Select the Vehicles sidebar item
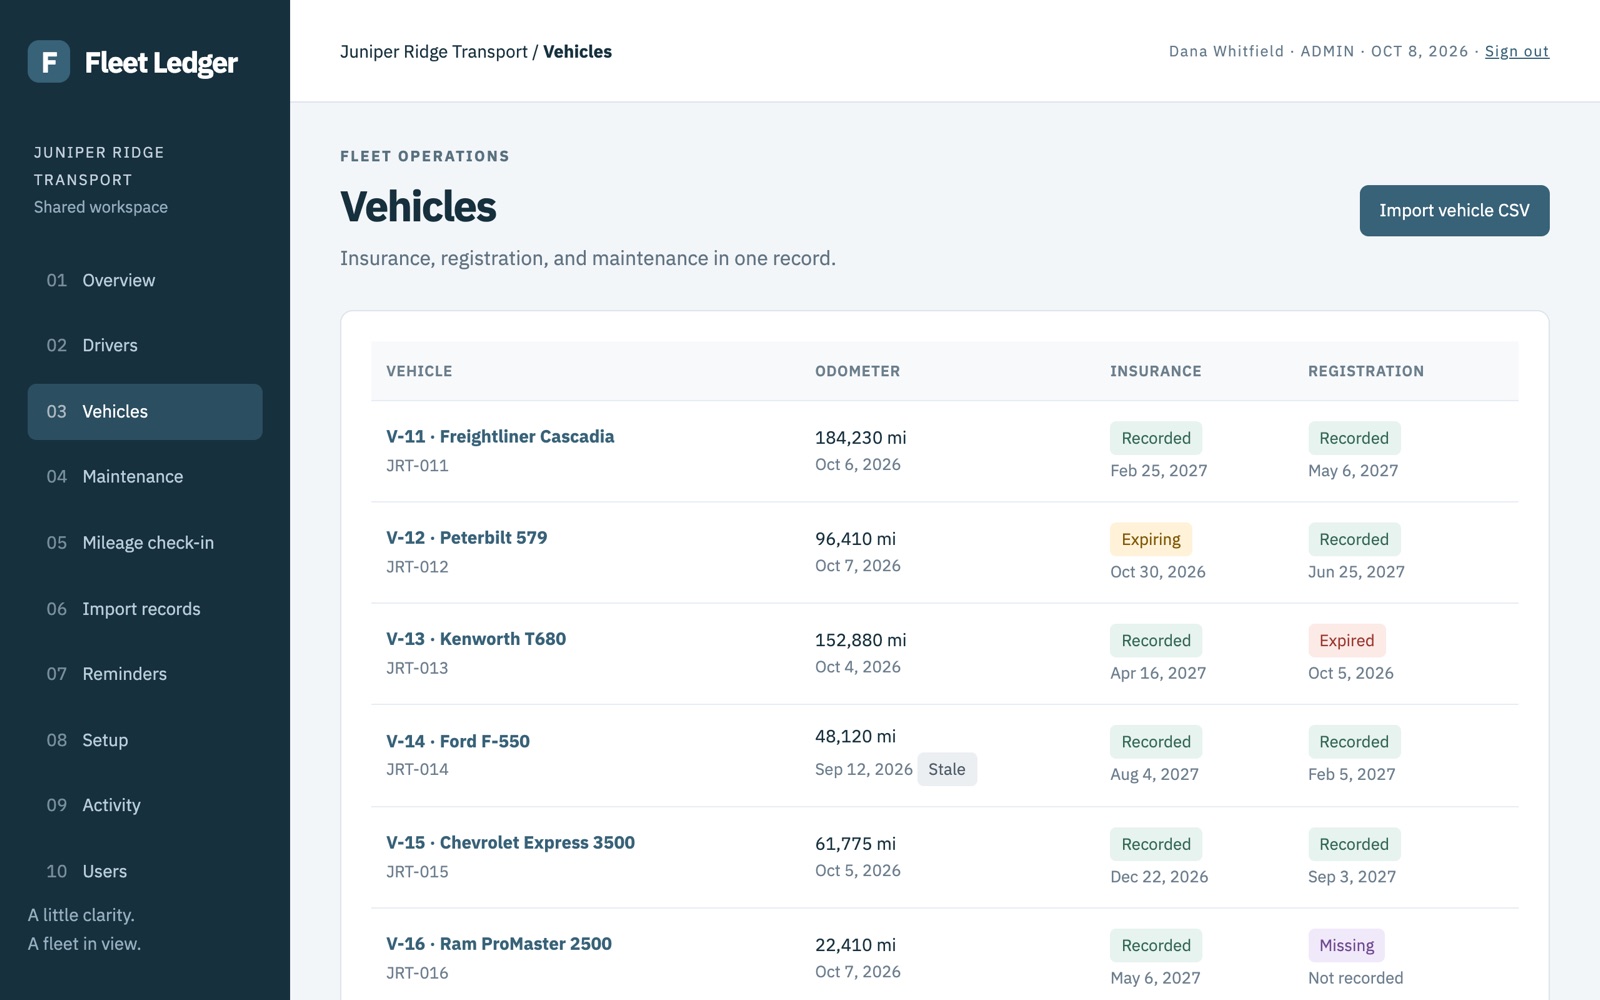Image resolution: width=1600 pixels, height=1000 pixels. pyautogui.click(x=145, y=411)
